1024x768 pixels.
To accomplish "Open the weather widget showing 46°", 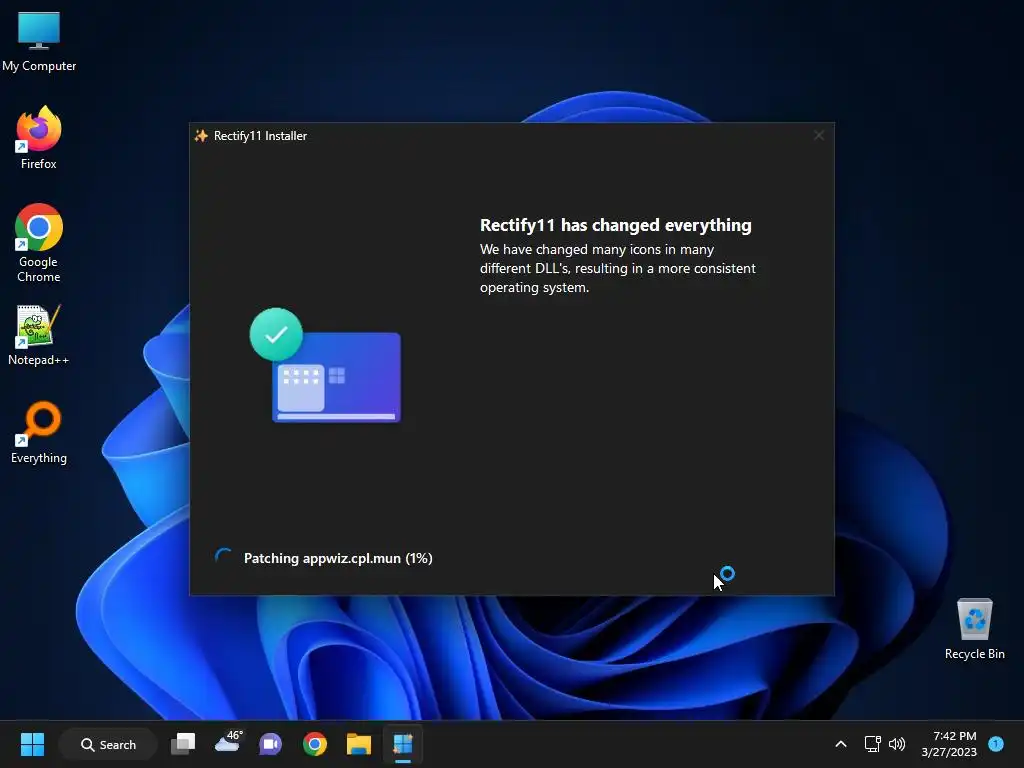I will (x=228, y=743).
